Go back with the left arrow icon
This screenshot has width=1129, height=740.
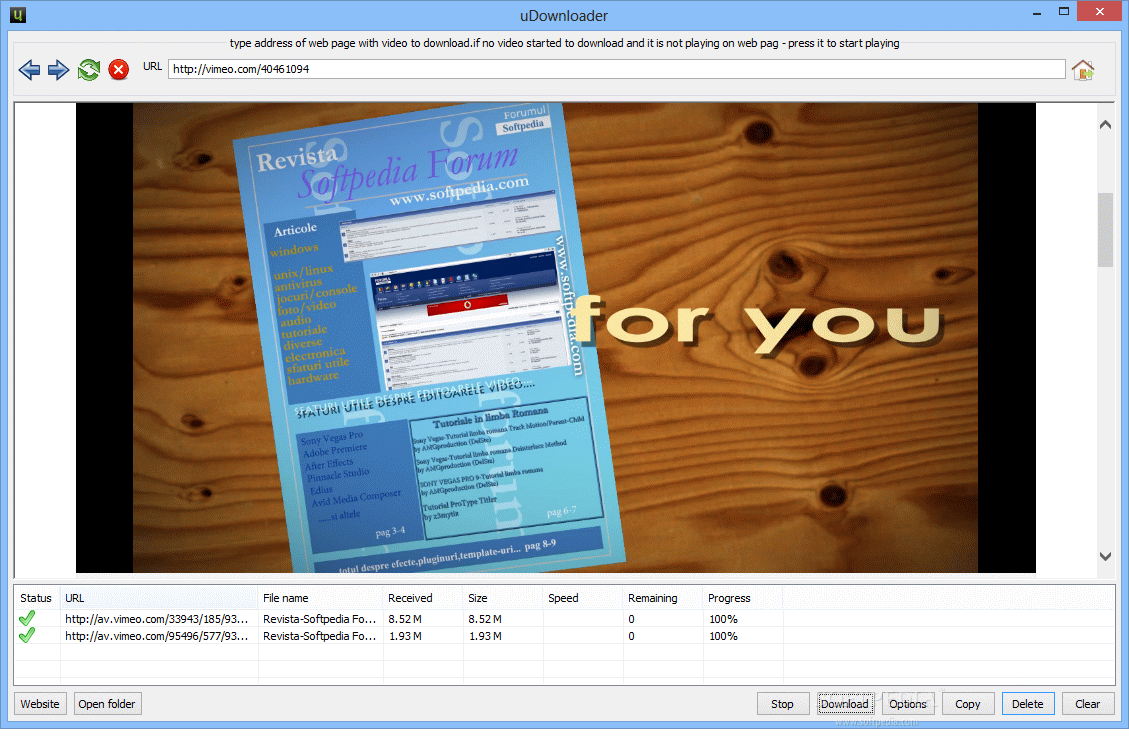pos(30,70)
